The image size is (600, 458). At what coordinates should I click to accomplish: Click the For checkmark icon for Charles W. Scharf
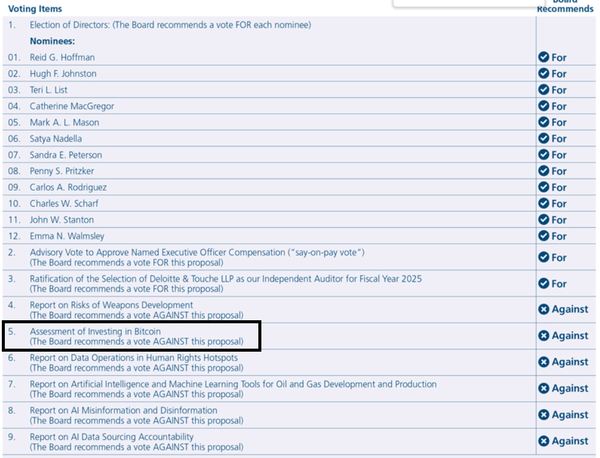(543, 203)
